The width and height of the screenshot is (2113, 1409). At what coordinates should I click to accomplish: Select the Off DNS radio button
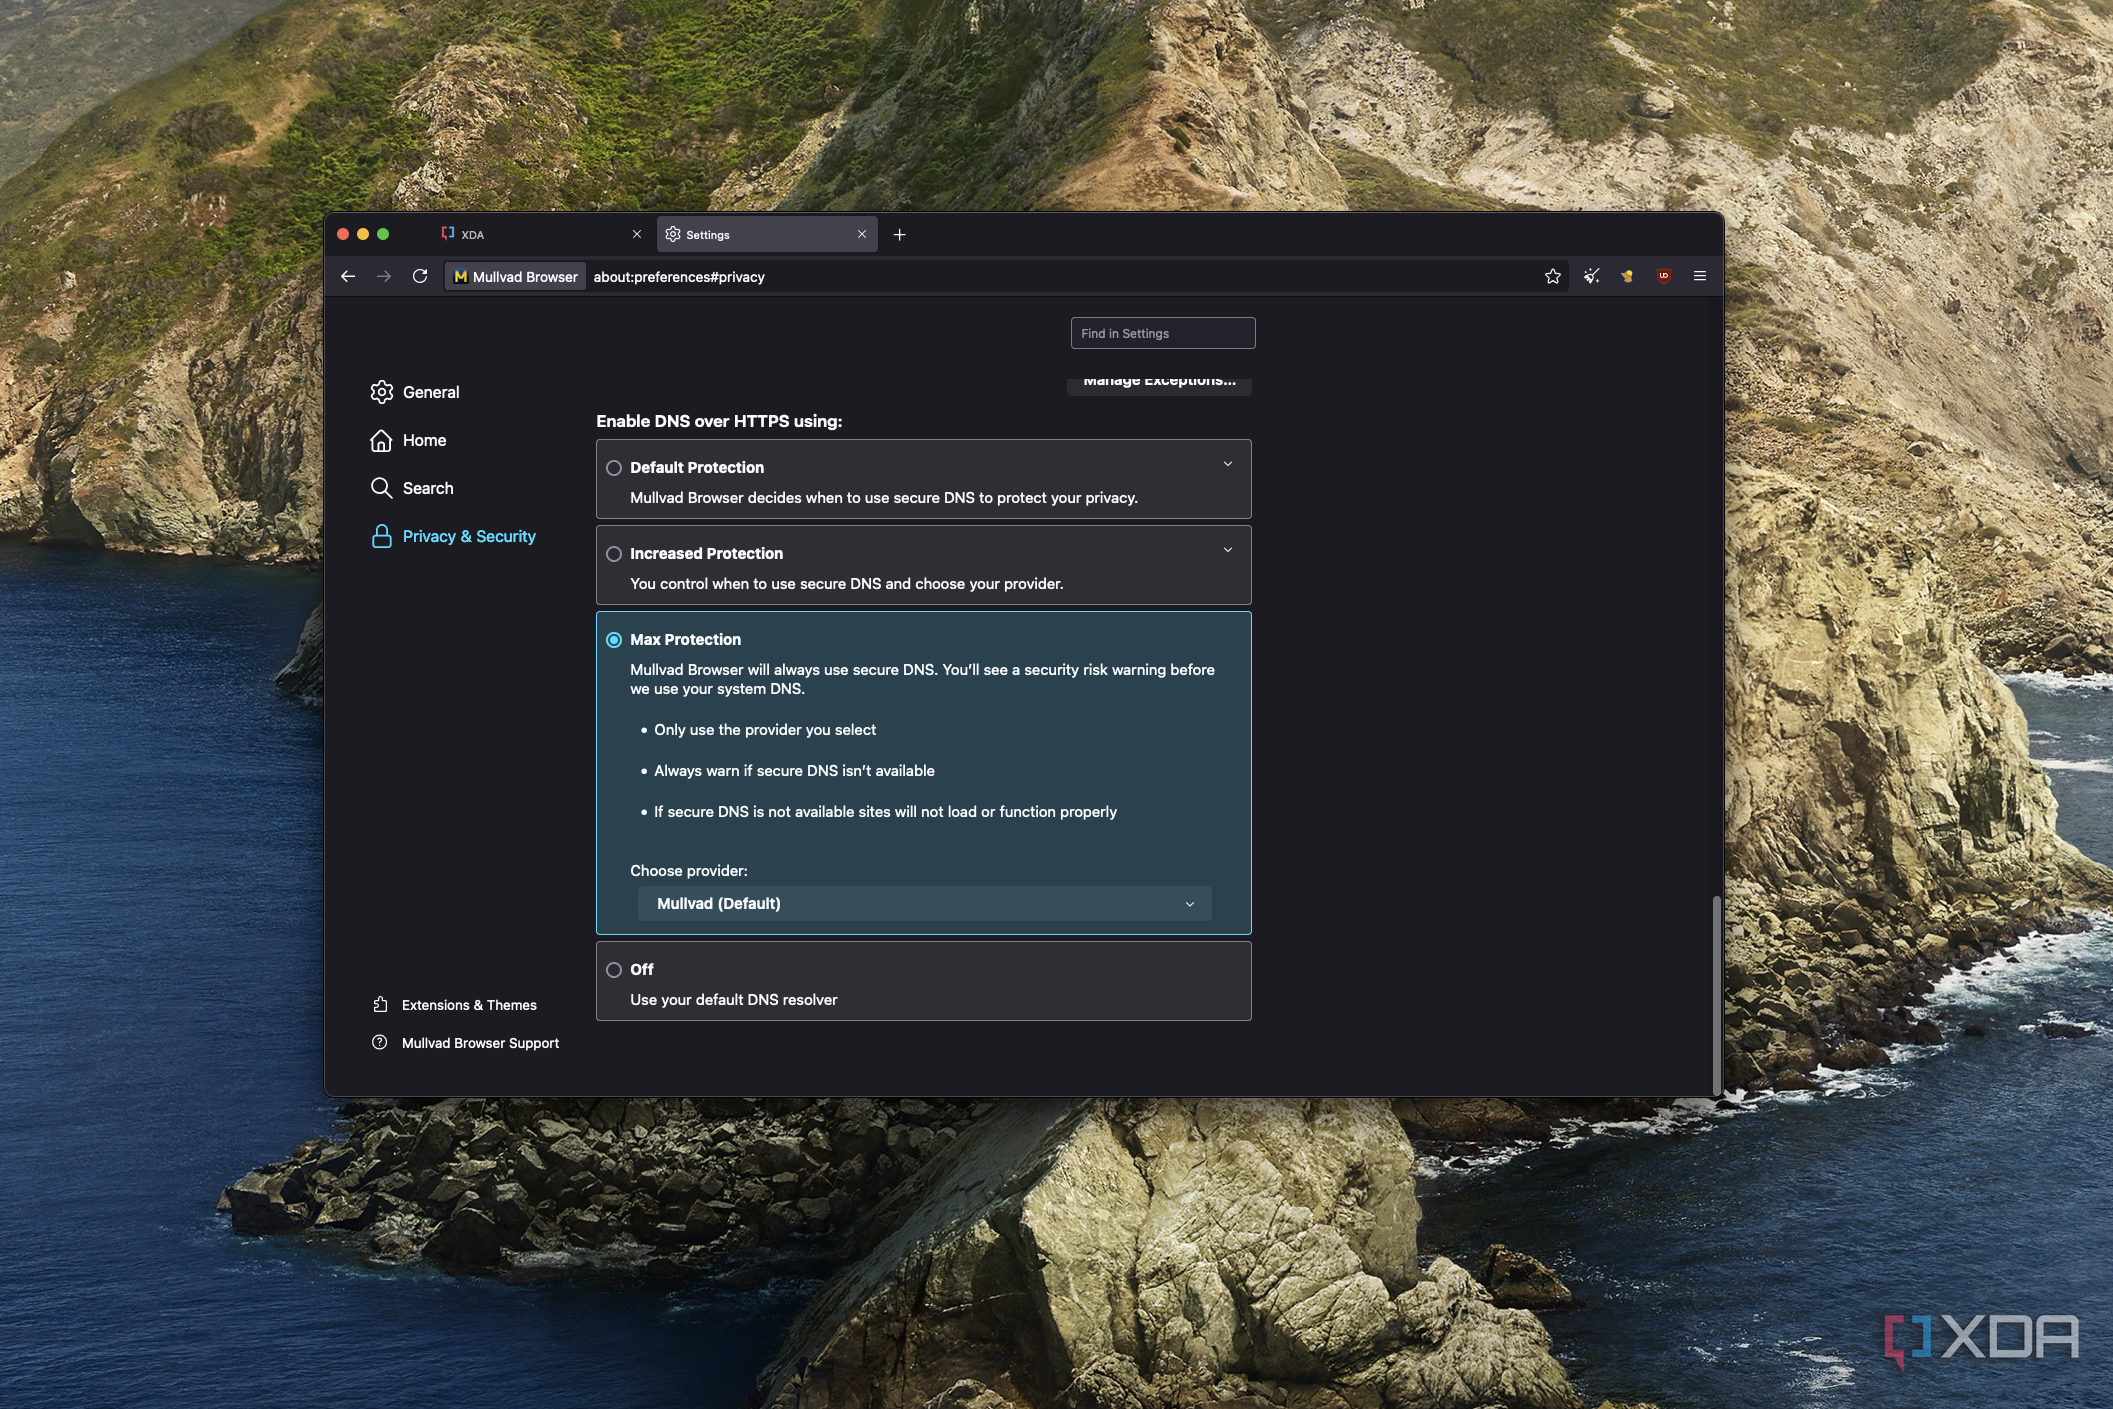click(614, 970)
